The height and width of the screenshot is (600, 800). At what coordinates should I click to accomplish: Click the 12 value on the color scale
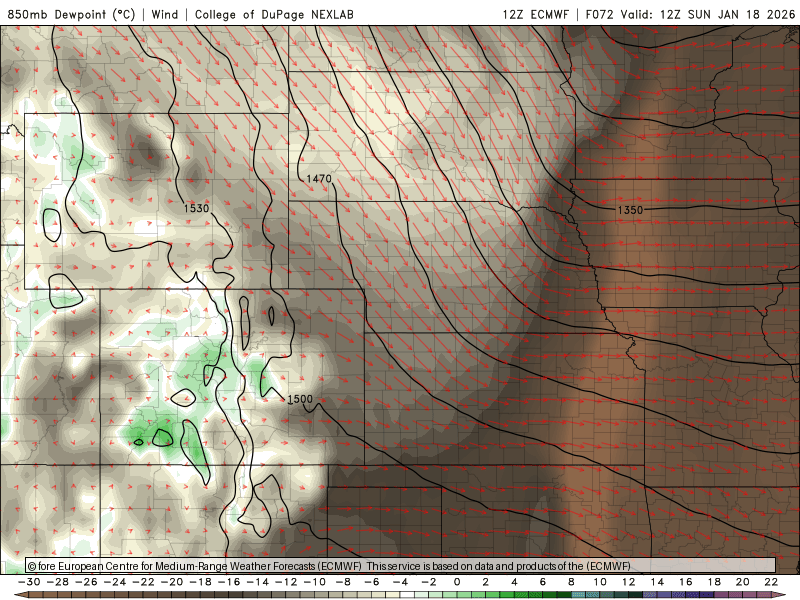click(629, 582)
